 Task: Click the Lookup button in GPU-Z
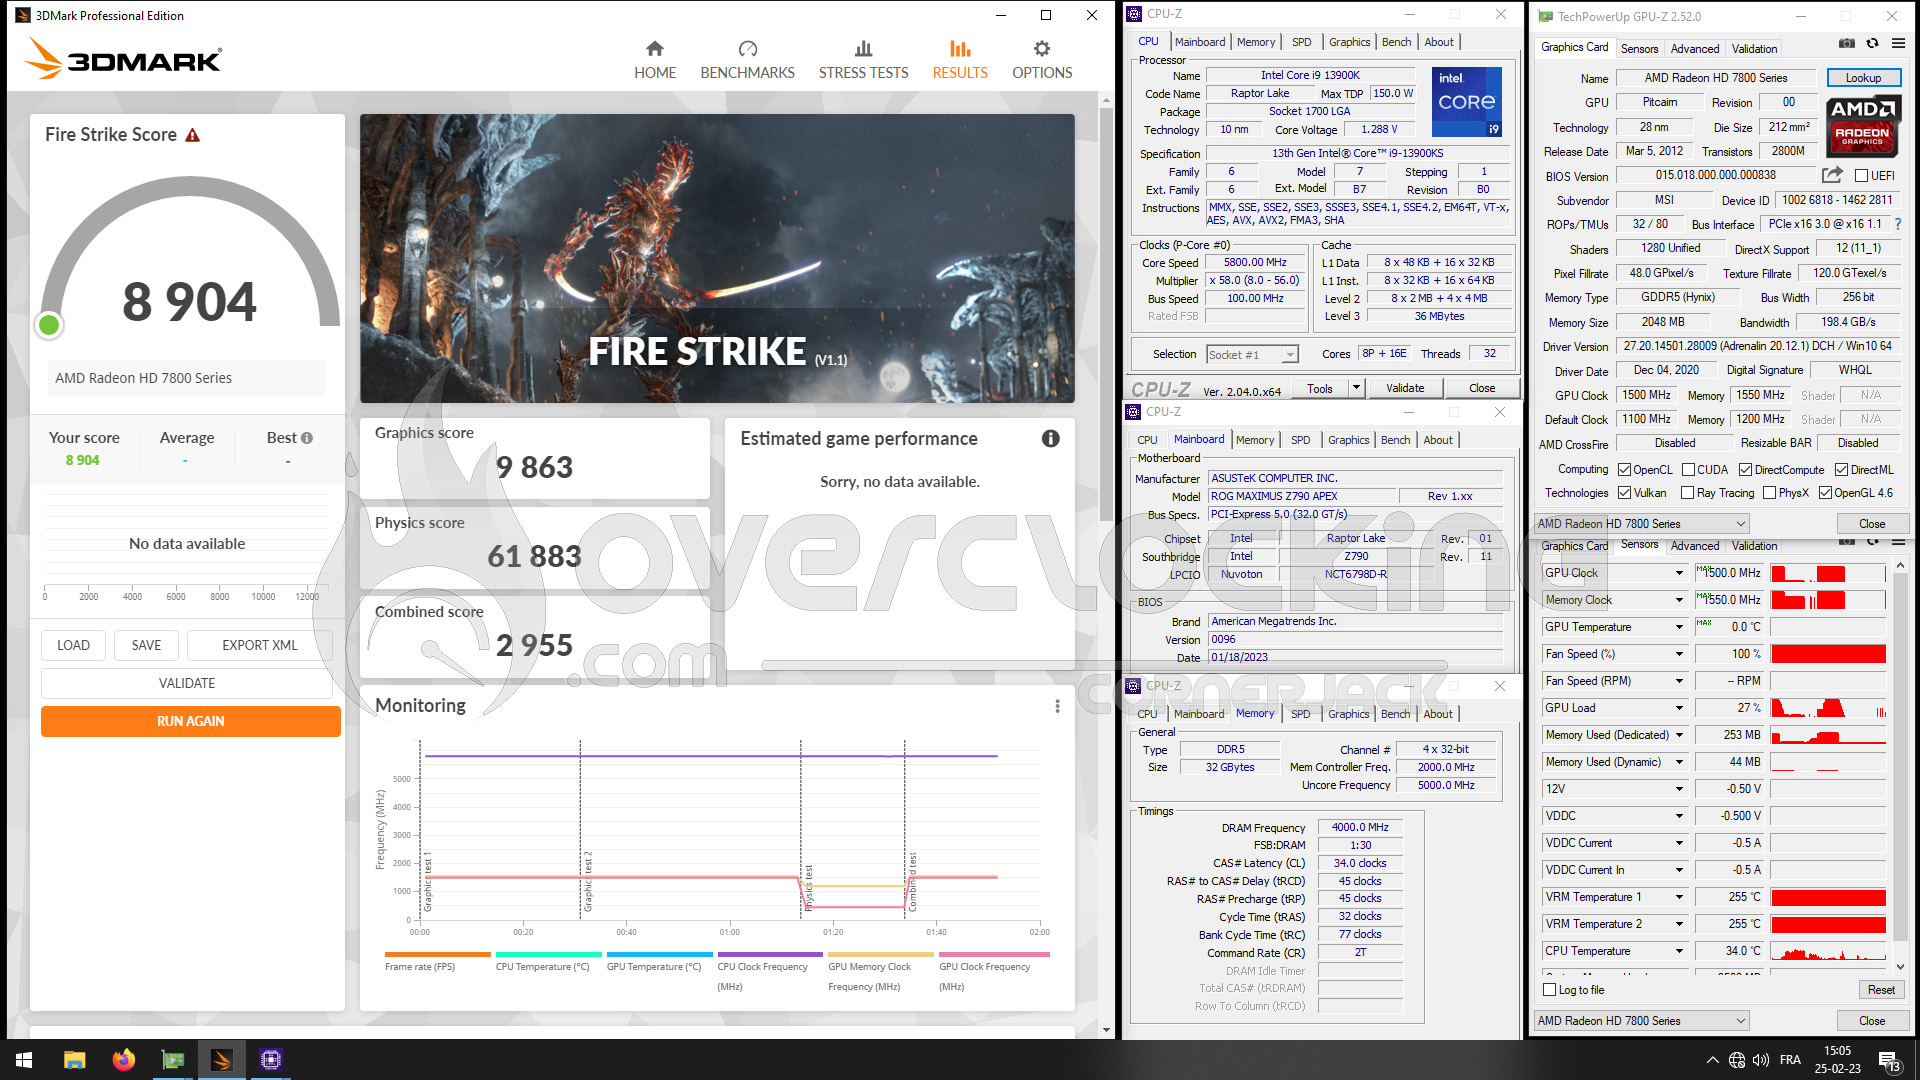(1863, 78)
